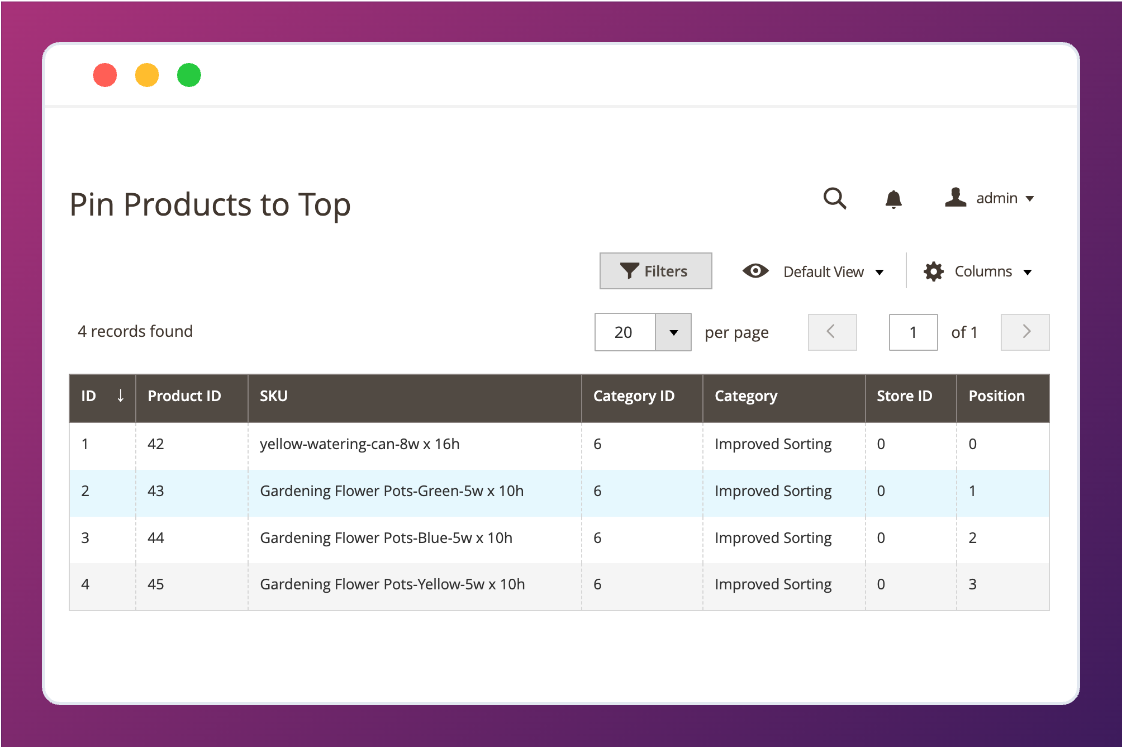Expand the Columns dropdown arrow
The image size is (1122, 747).
1028,273
